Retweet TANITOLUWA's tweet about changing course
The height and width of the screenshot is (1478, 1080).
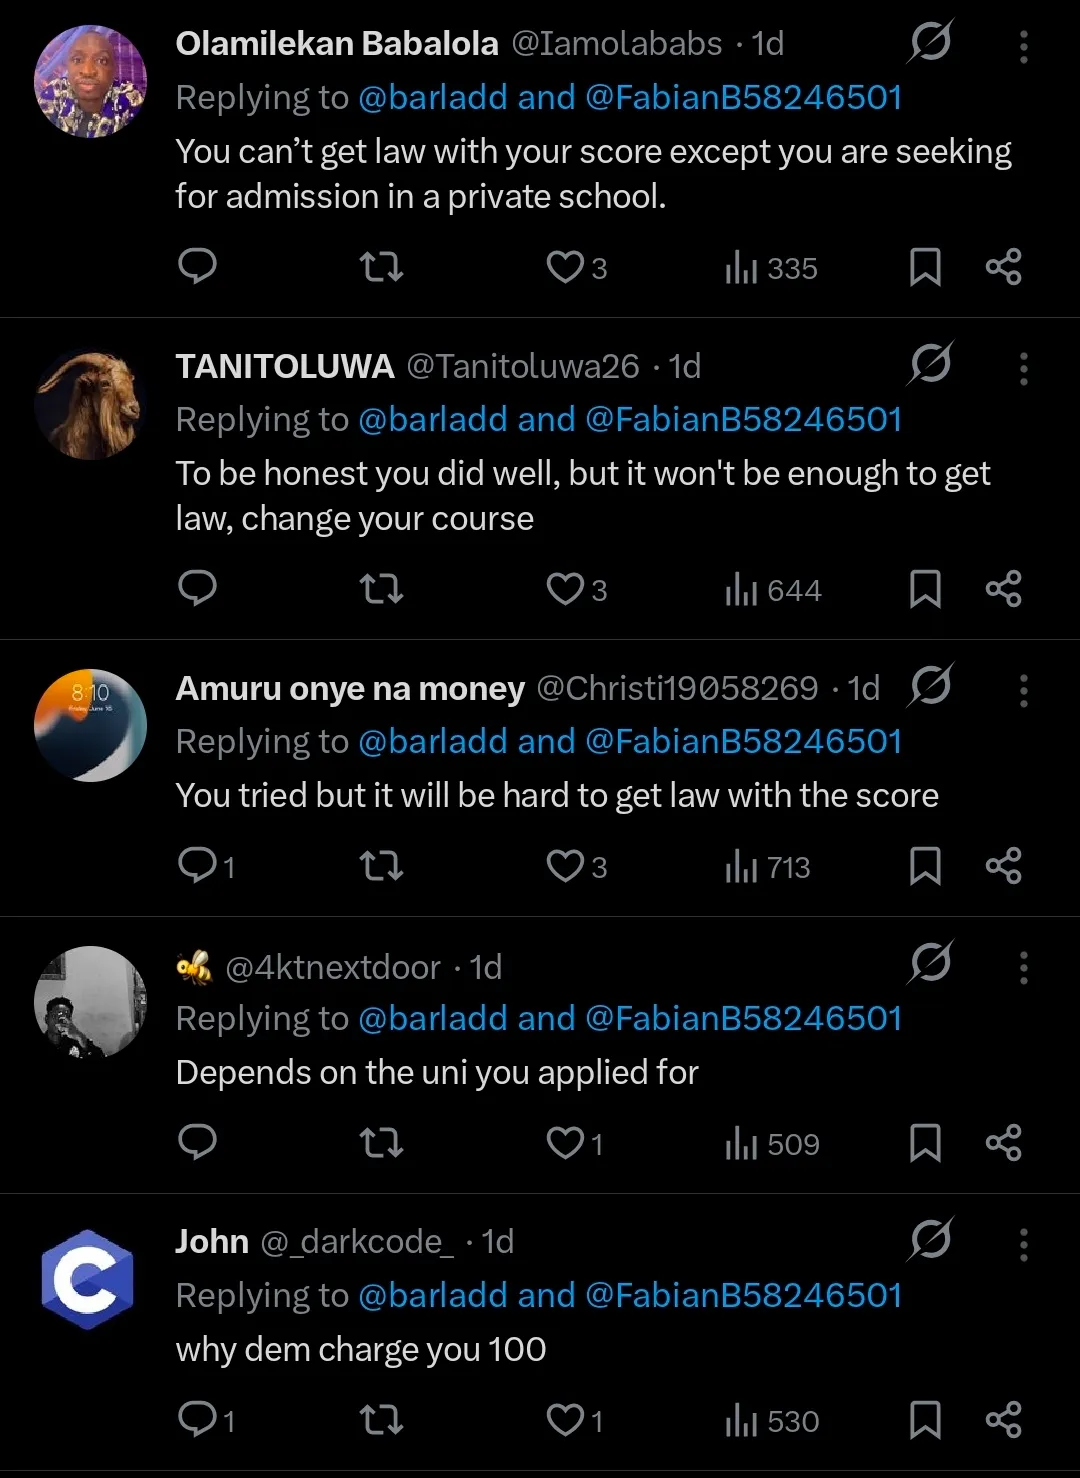tap(381, 589)
